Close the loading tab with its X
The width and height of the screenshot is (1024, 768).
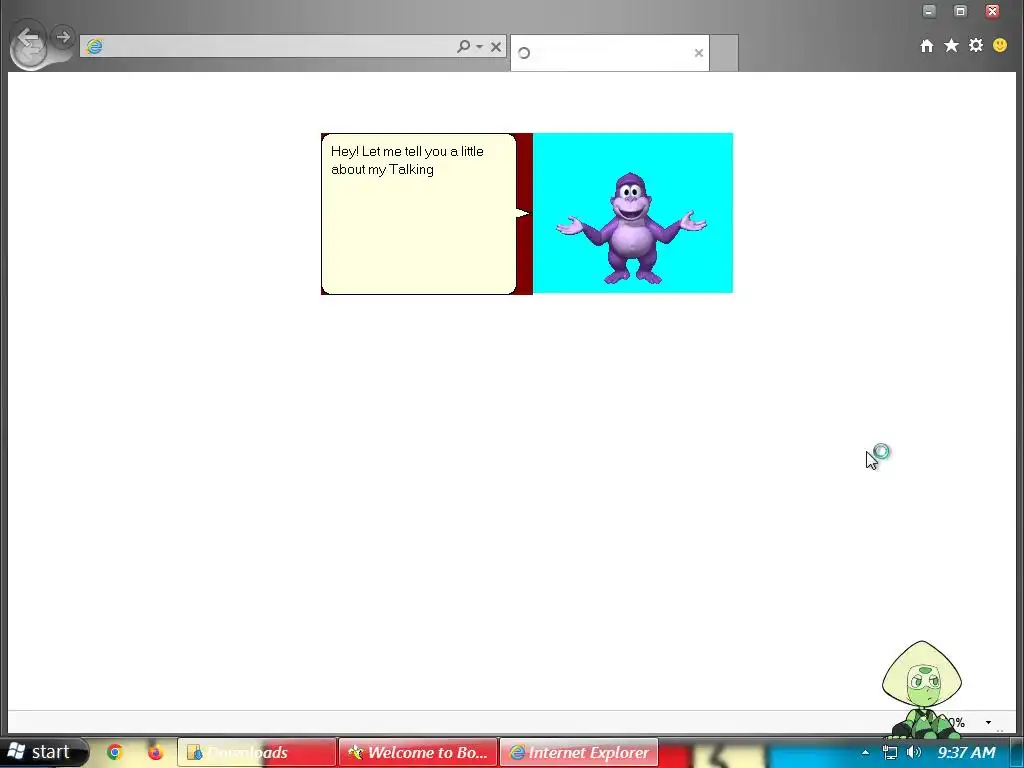point(698,53)
